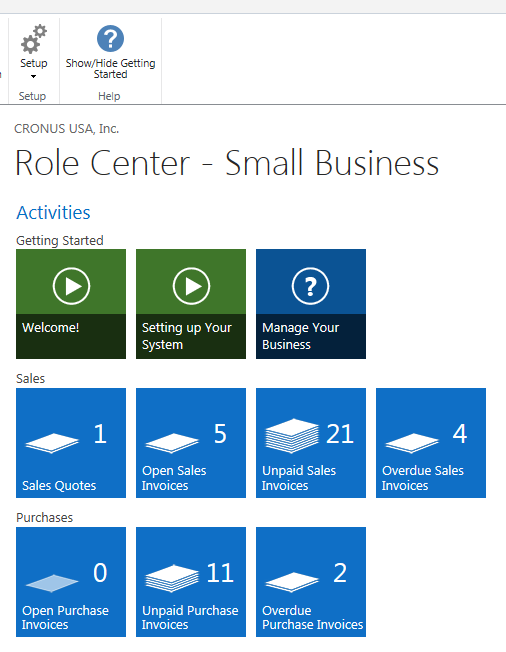Click the Purchases group label
Screen dimensions: 506x652
pyautogui.click(x=44, y=517)
